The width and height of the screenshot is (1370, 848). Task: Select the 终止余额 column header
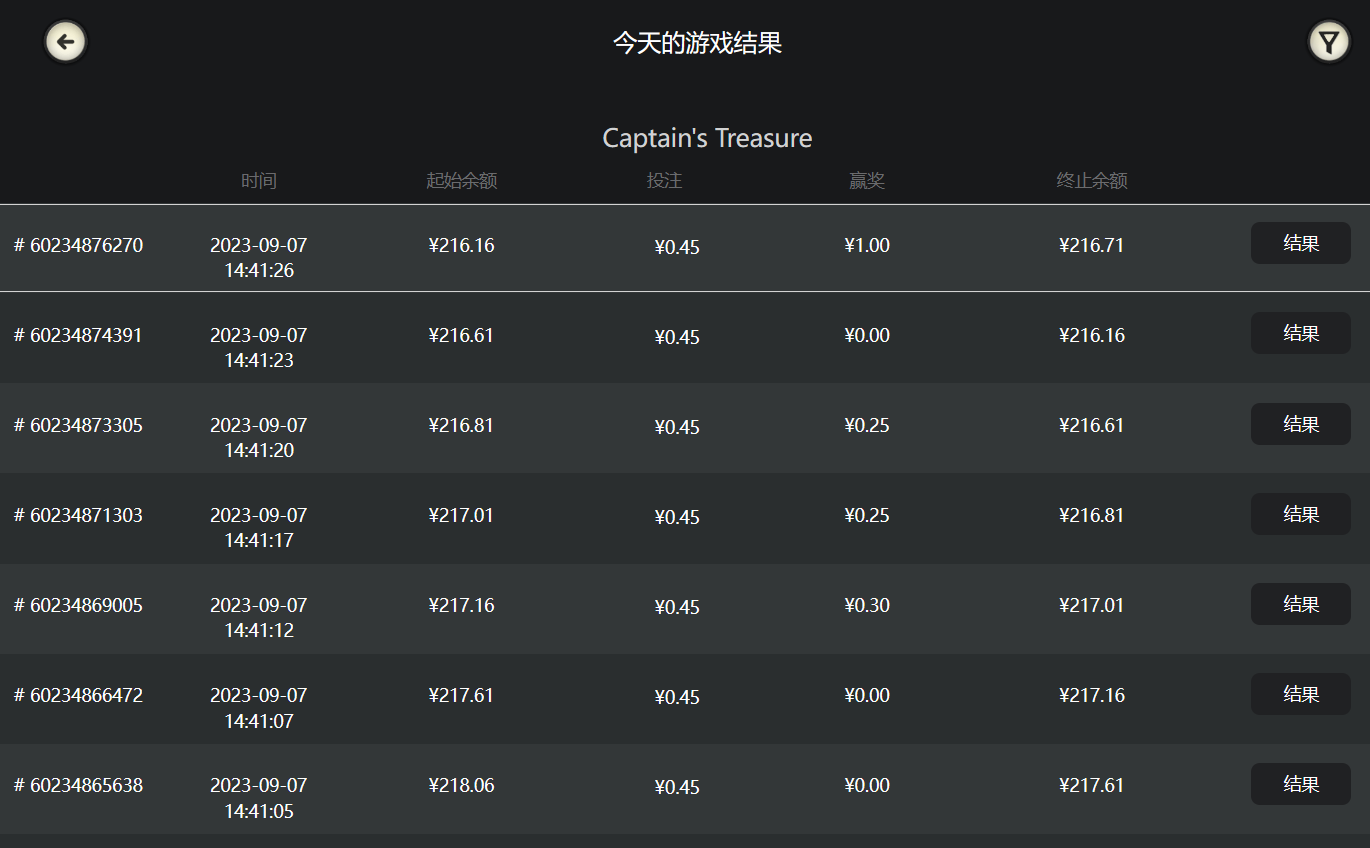tap(1092, 181)
